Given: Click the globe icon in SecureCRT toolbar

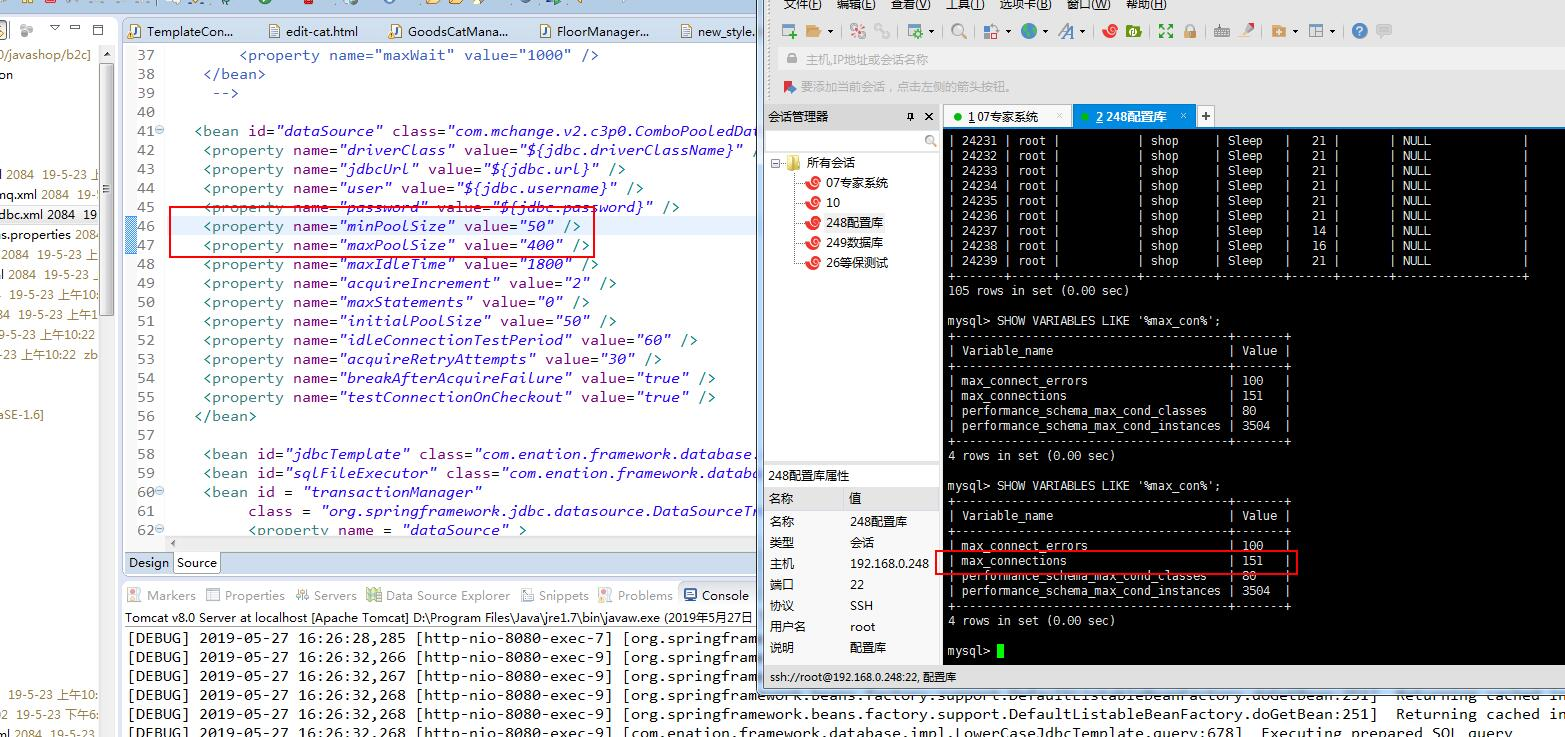Looking at the screenshot, I should [1029, 31].
